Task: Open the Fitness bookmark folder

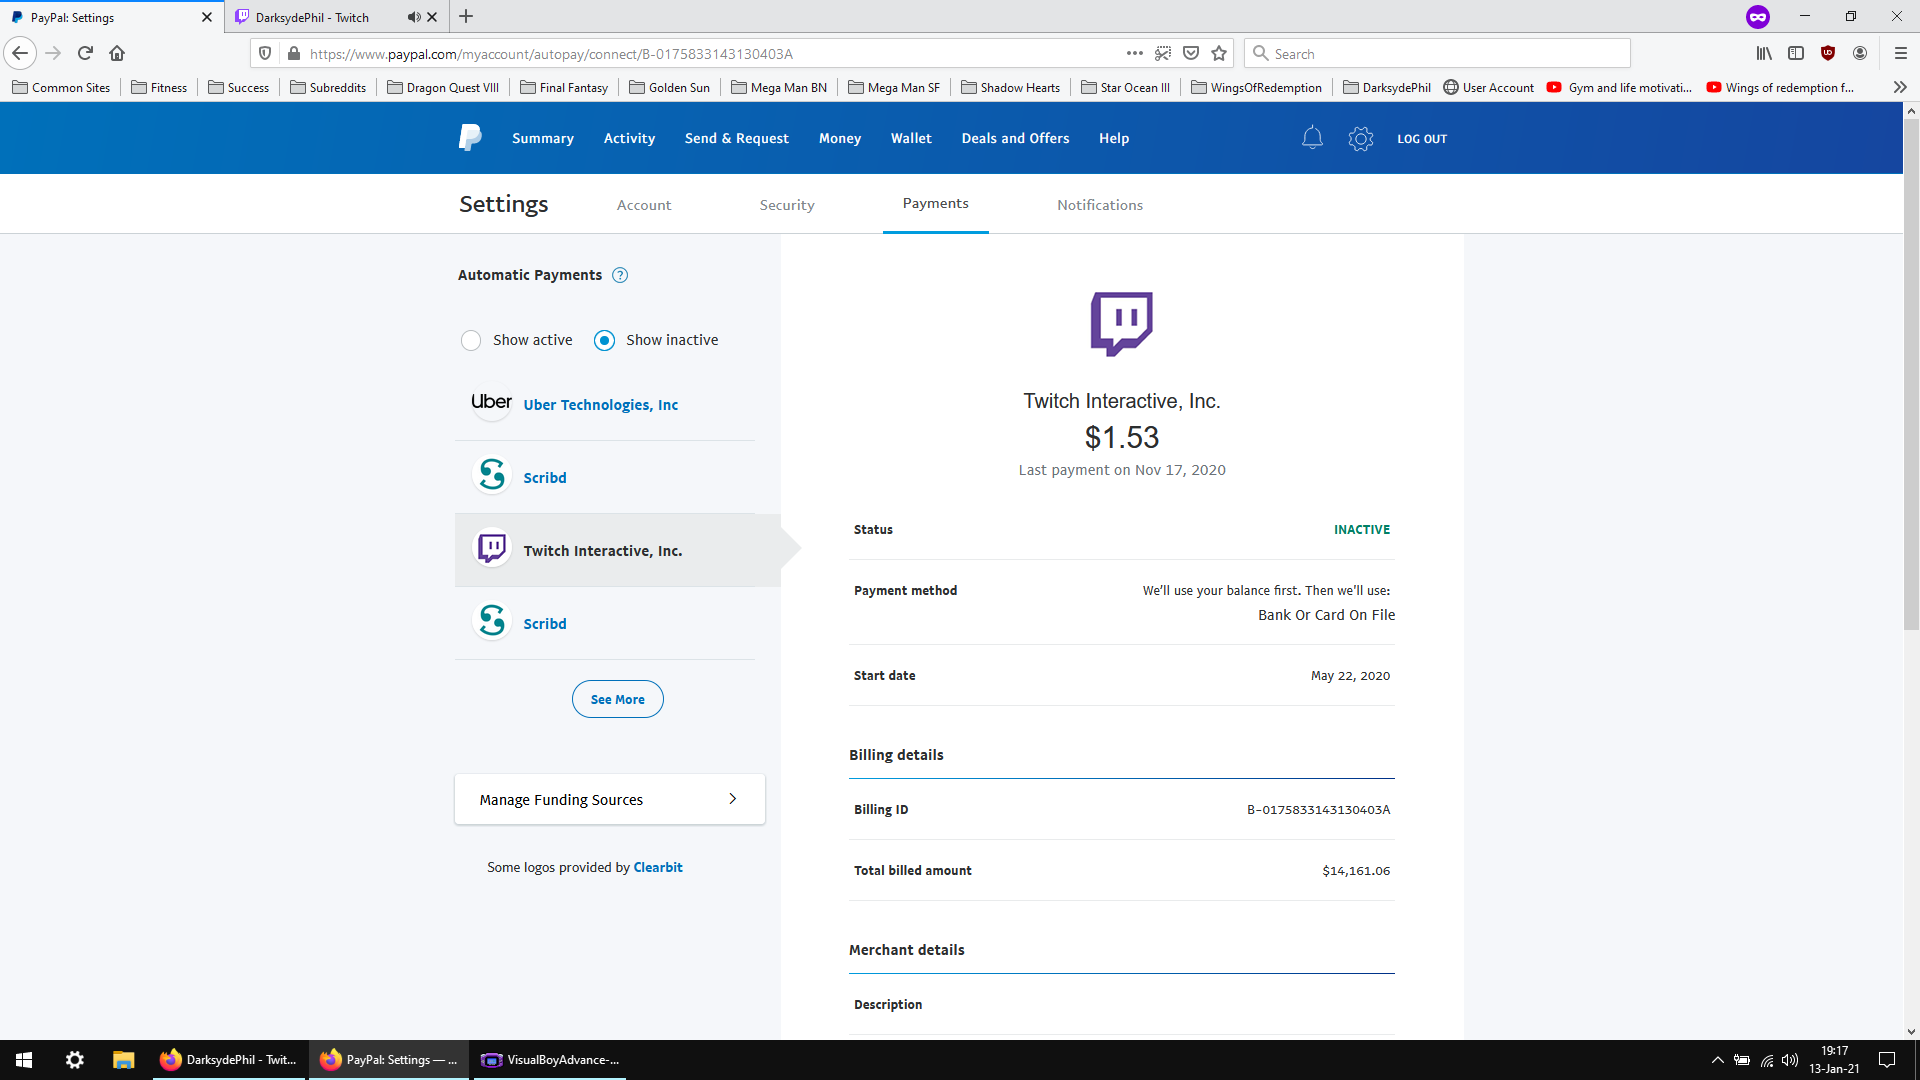Action: (x=159, y=87)
